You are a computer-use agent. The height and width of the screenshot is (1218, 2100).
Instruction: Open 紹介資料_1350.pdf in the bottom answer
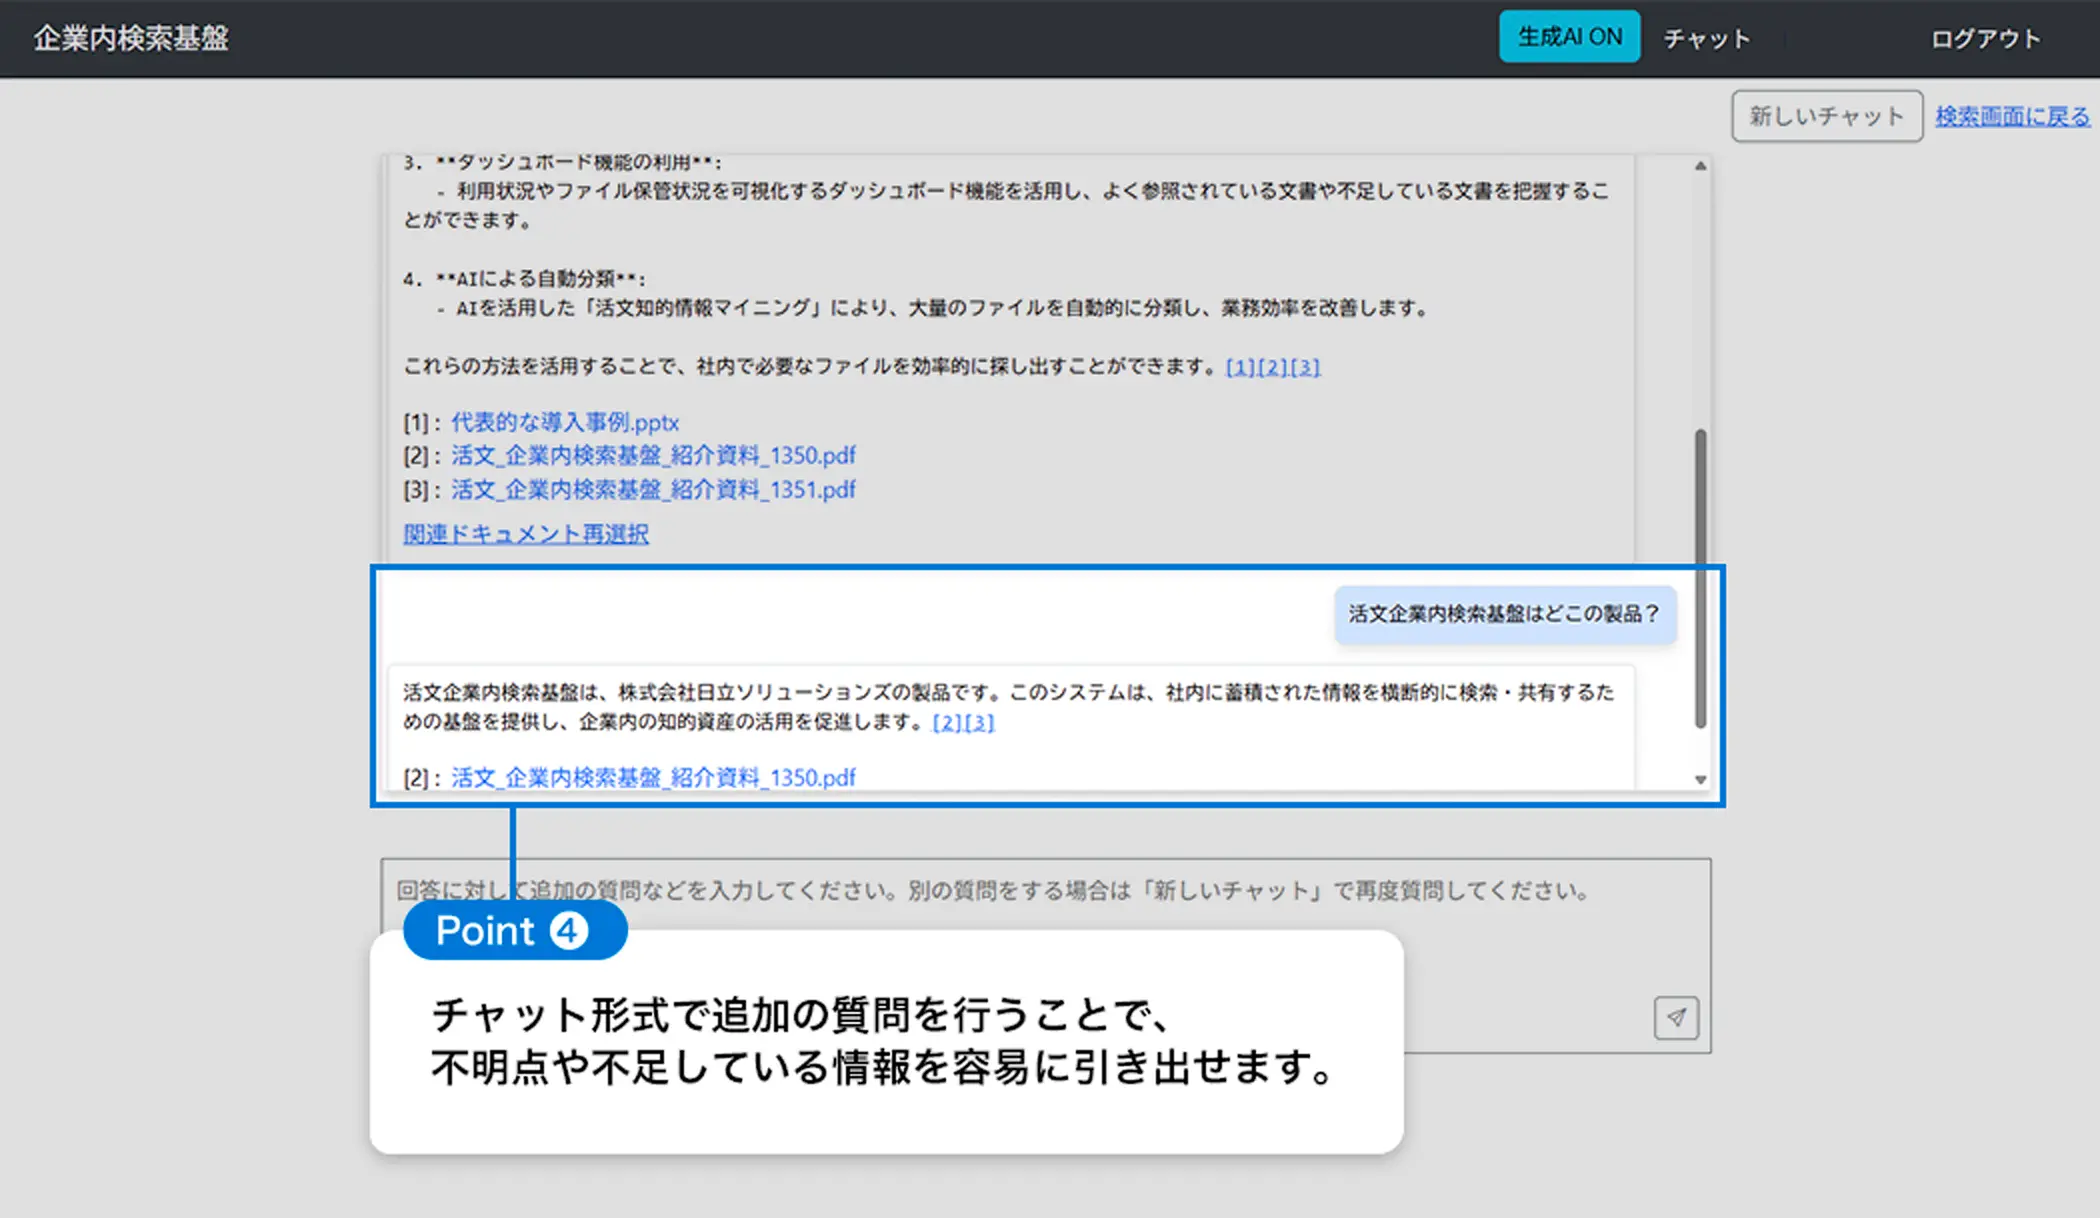(x=653, y=777)
